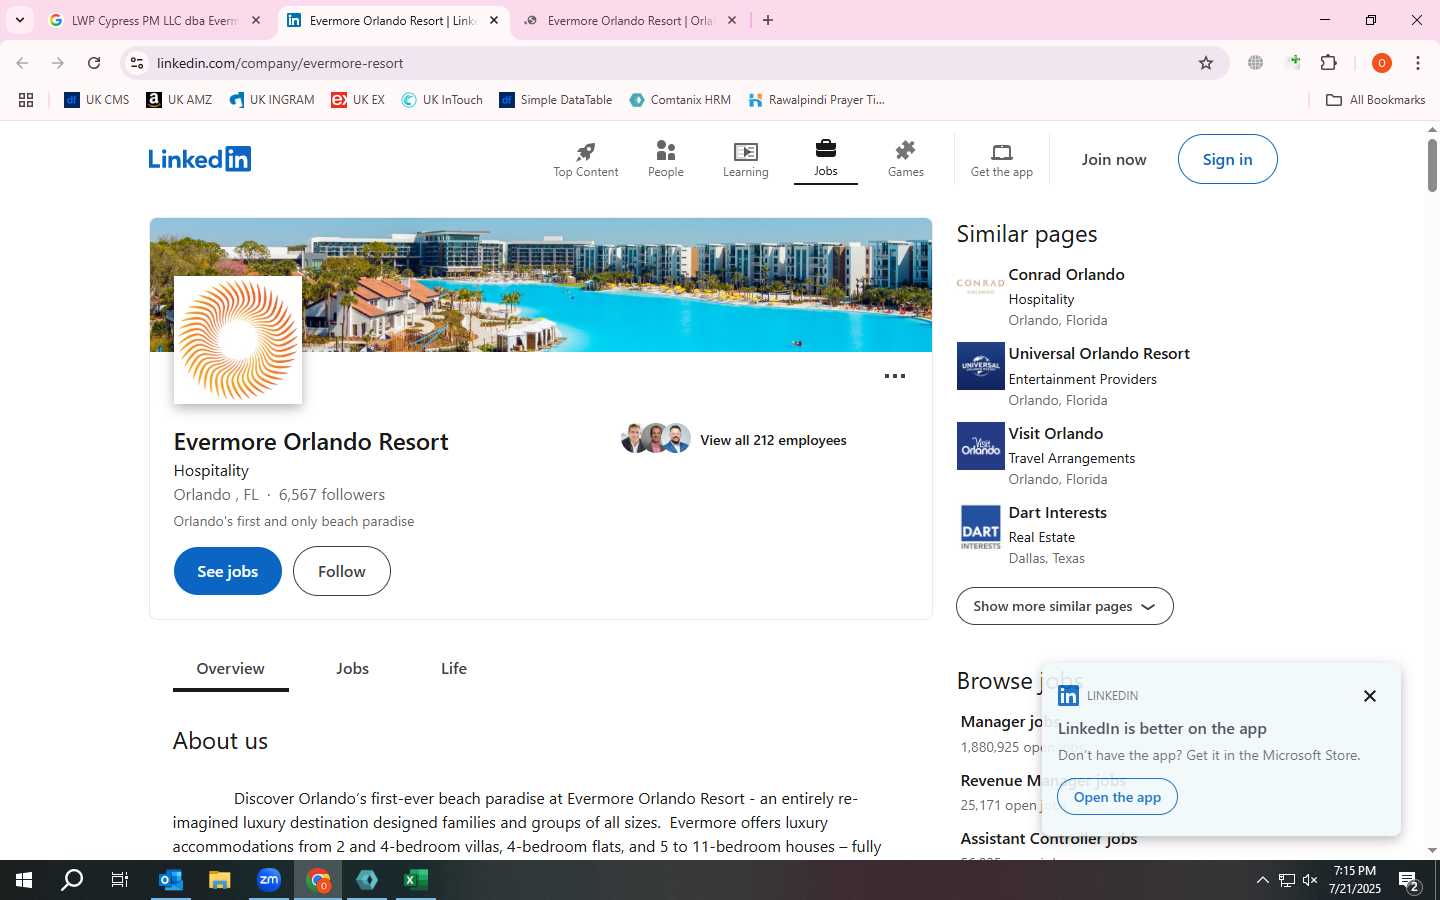Reload the page
1440x900 pixels.
coord(94,63)
